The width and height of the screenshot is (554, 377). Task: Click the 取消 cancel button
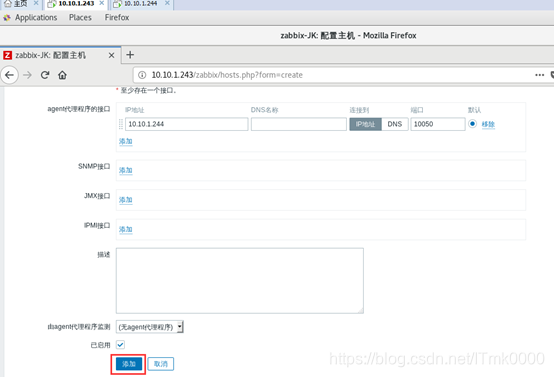(x=161, y=364)
